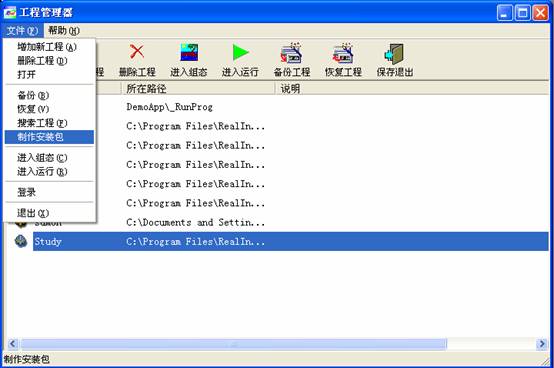Click the save and exit door icon (保存退出)
This screenshot has height=368, width=554.
[394, 53]
